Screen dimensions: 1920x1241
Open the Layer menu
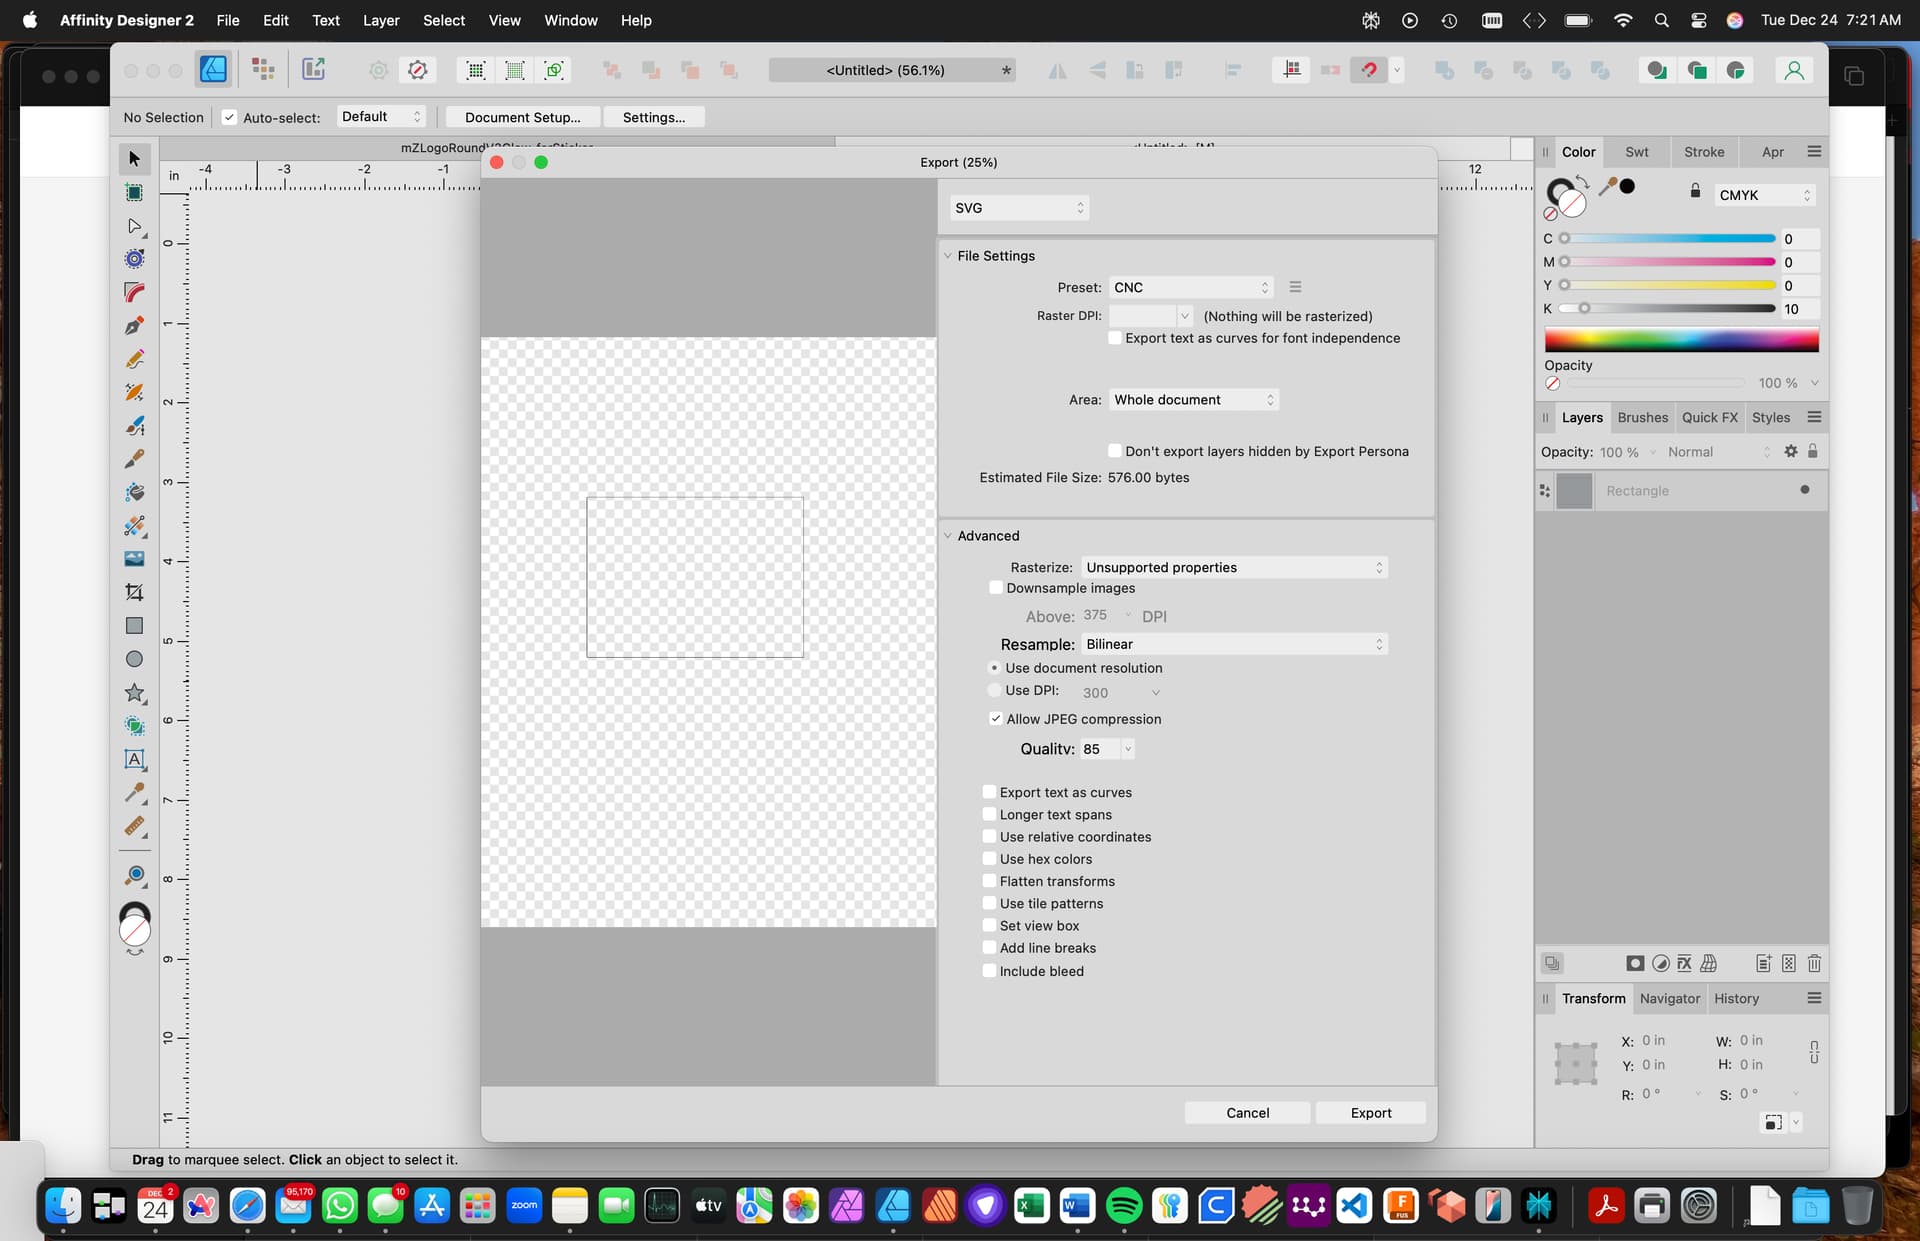380,20
